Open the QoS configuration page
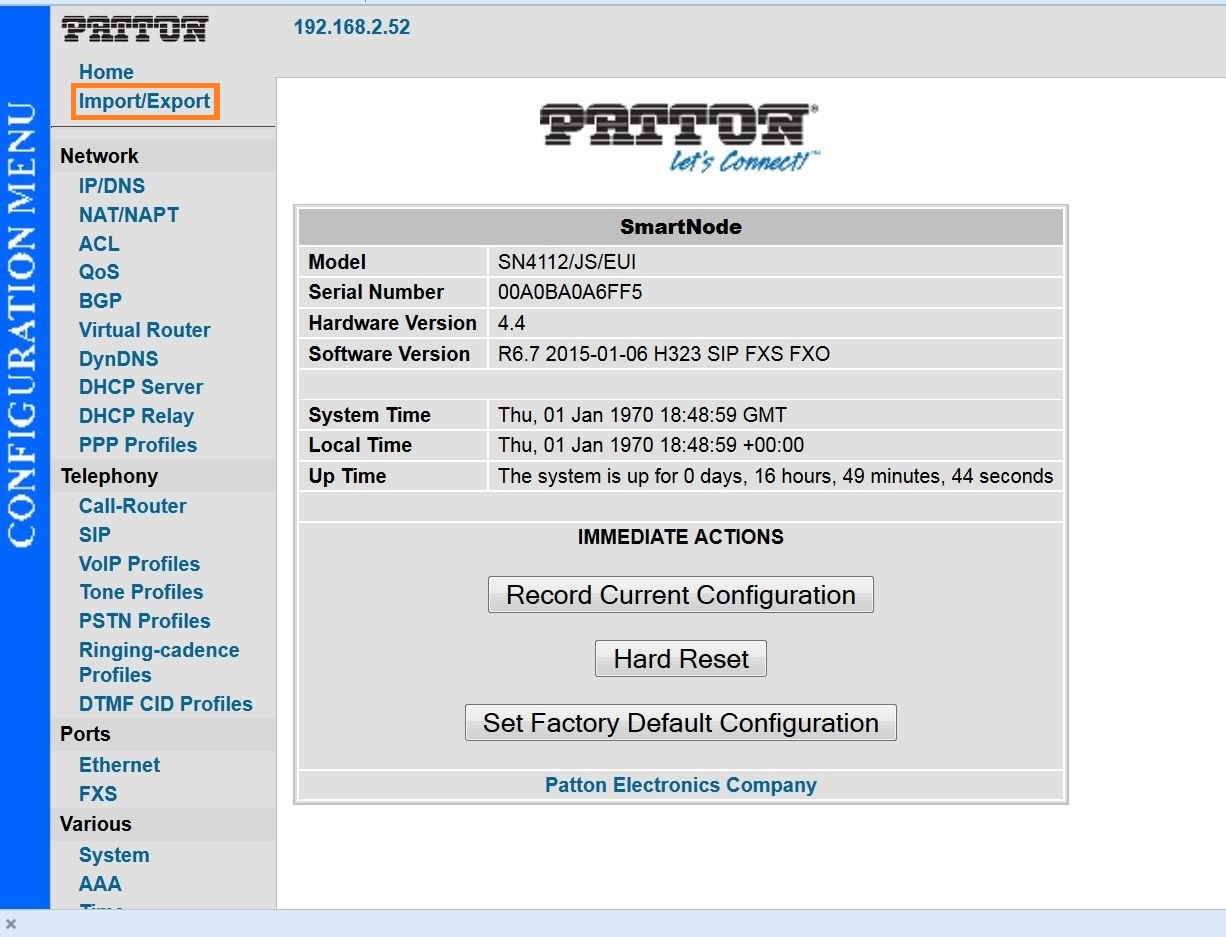The height and width of the screenshot is (937, 1226). tap(99, 272)
